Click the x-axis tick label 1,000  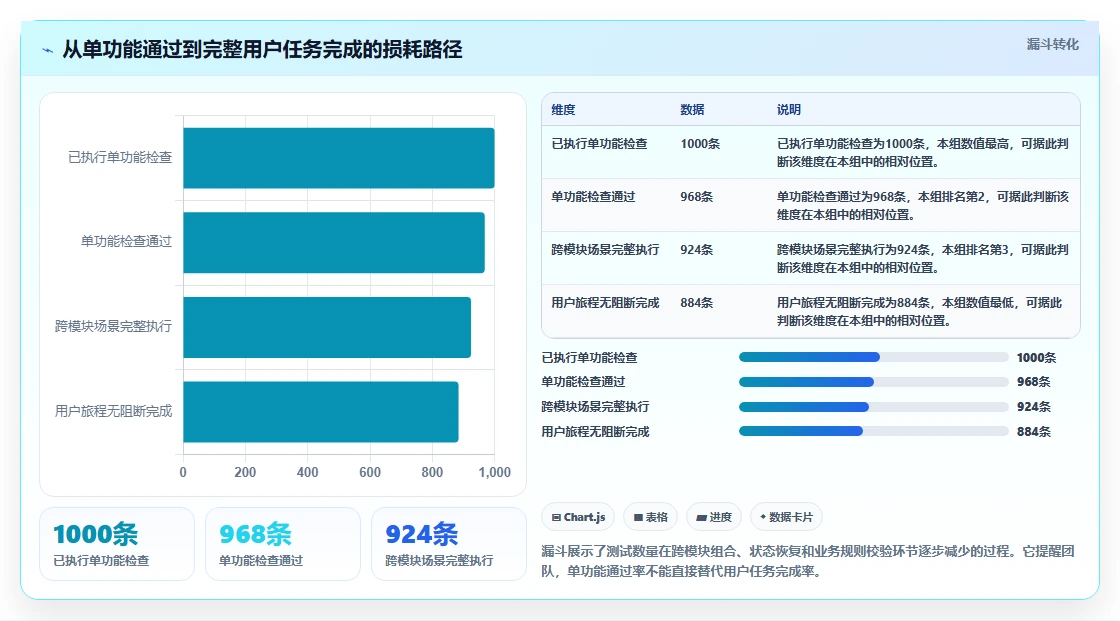coord(494,472)
